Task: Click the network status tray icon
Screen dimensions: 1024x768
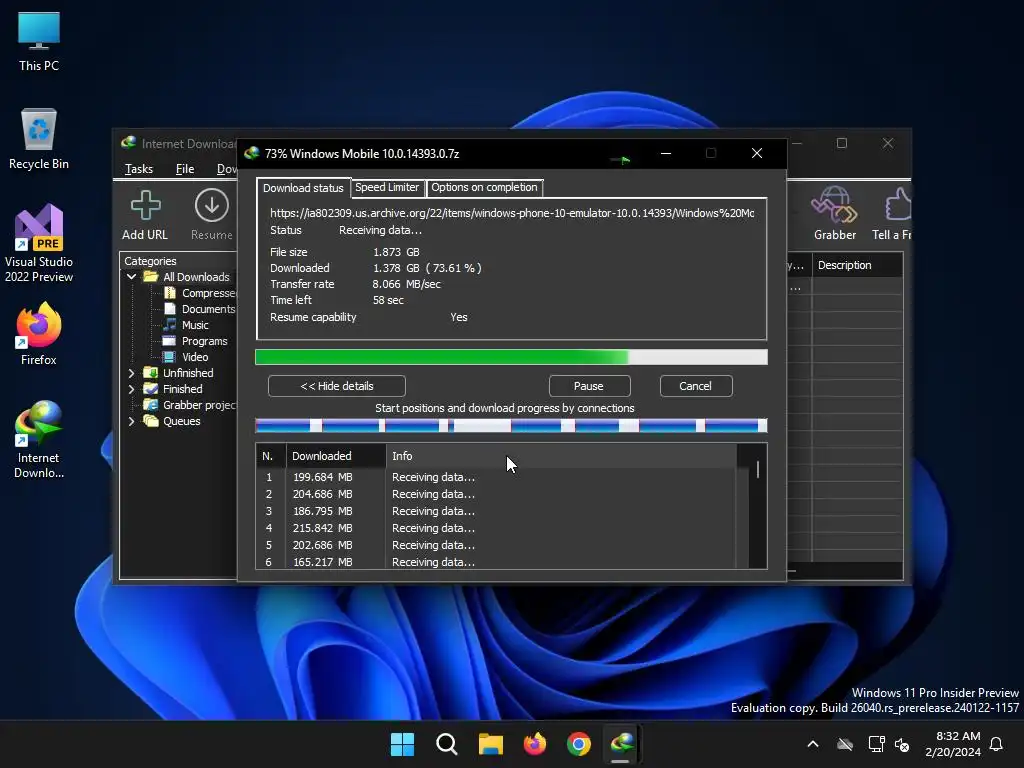Action: point(876,744)
